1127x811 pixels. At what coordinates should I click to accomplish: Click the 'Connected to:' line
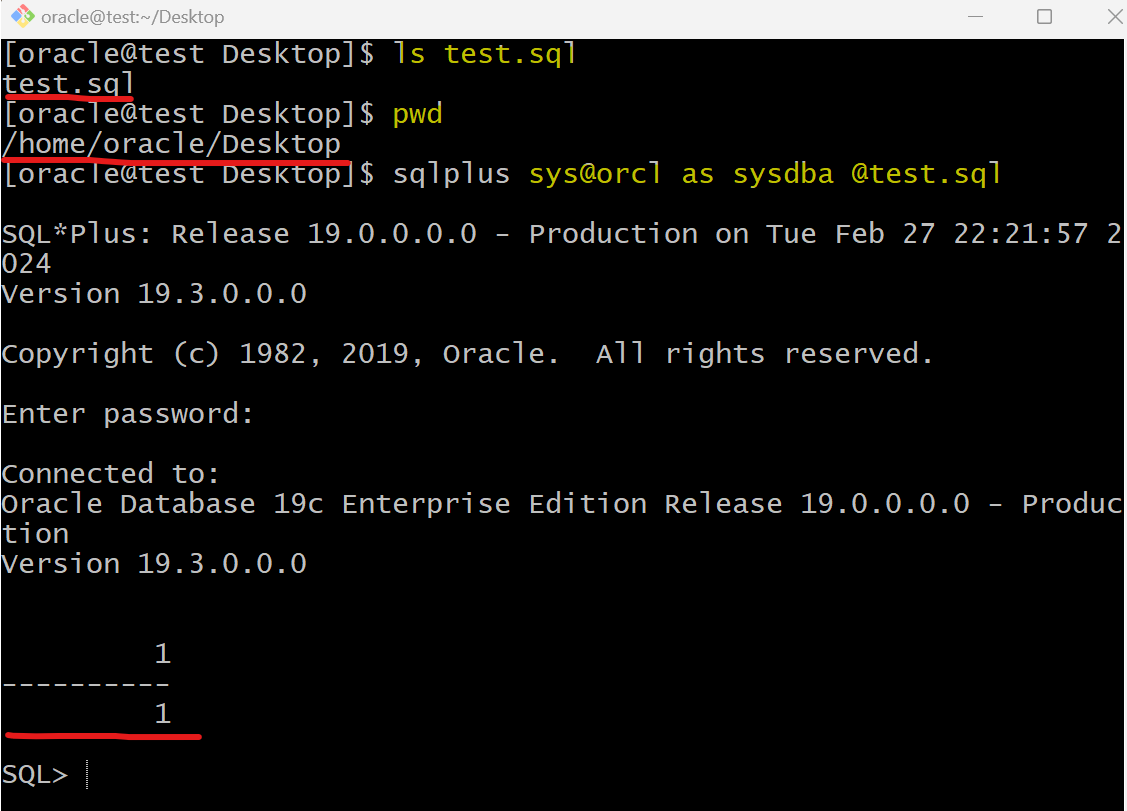[x=111, y=474]
